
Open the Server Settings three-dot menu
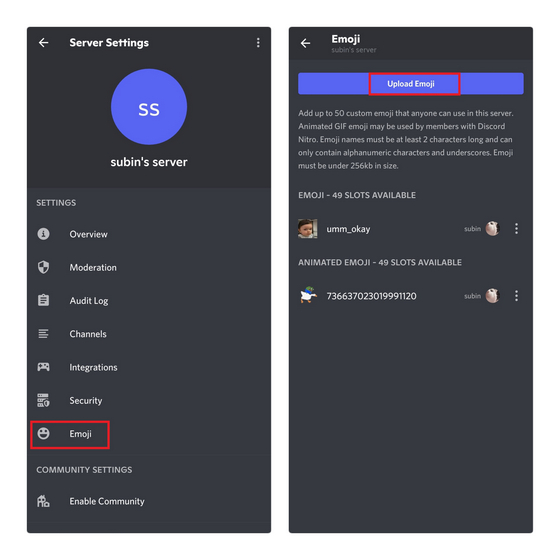258,43
